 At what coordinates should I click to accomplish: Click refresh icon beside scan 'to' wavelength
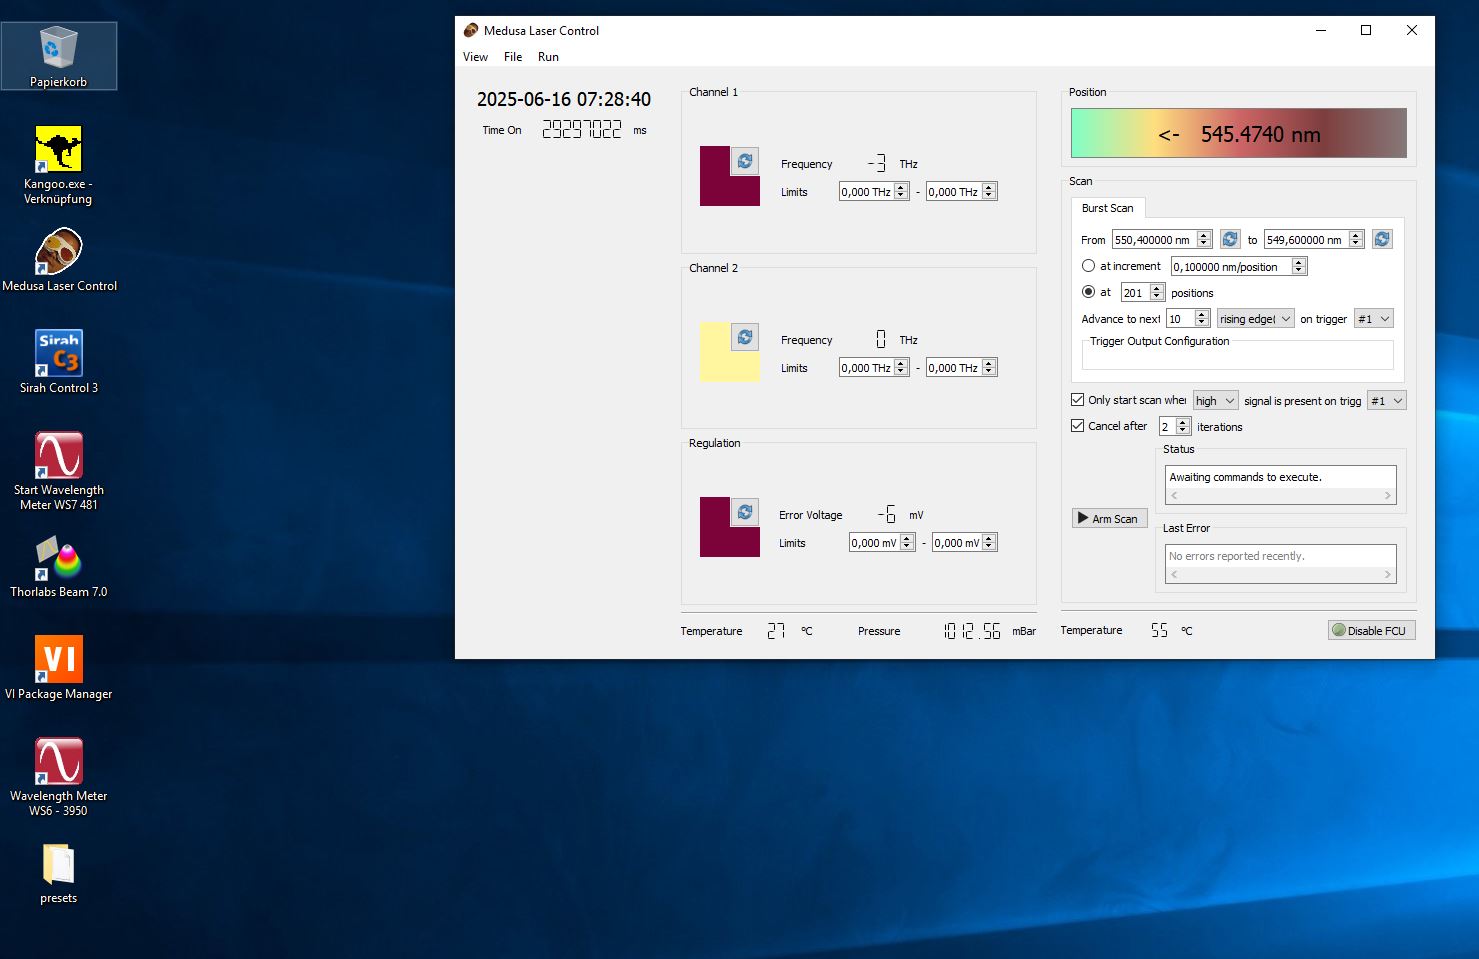1382,239
